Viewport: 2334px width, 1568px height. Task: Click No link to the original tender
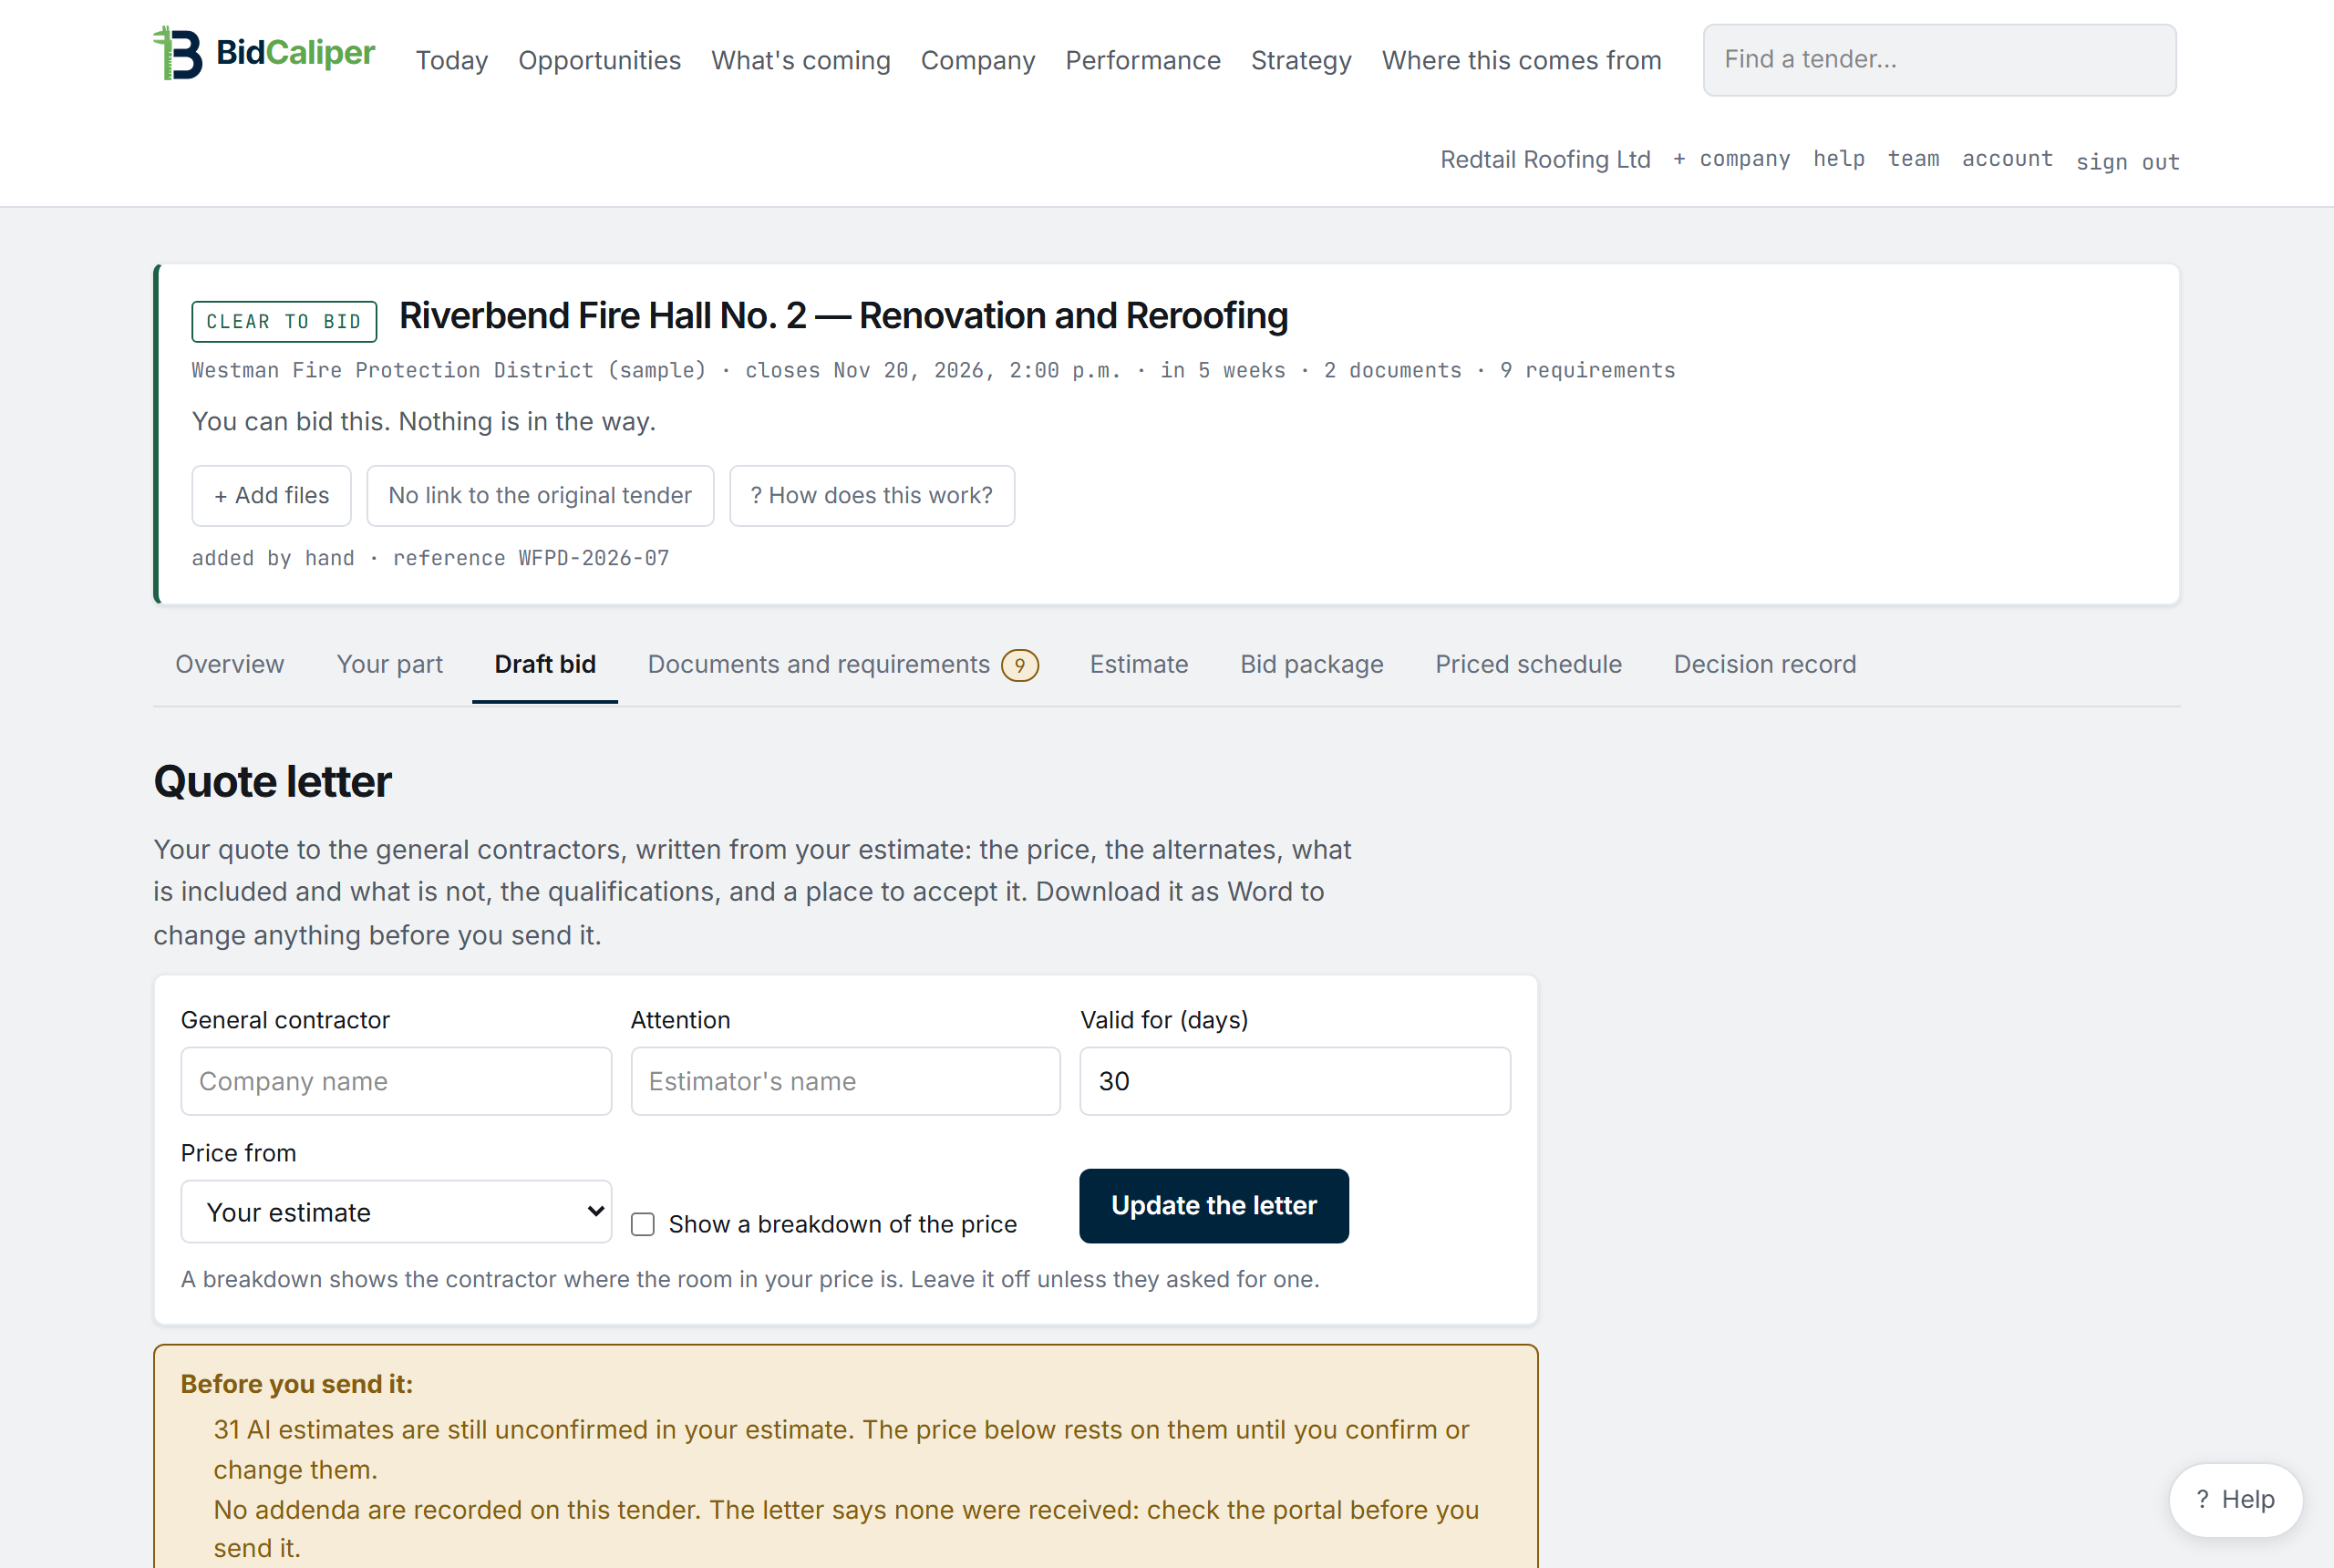click(x=540, y=495)
